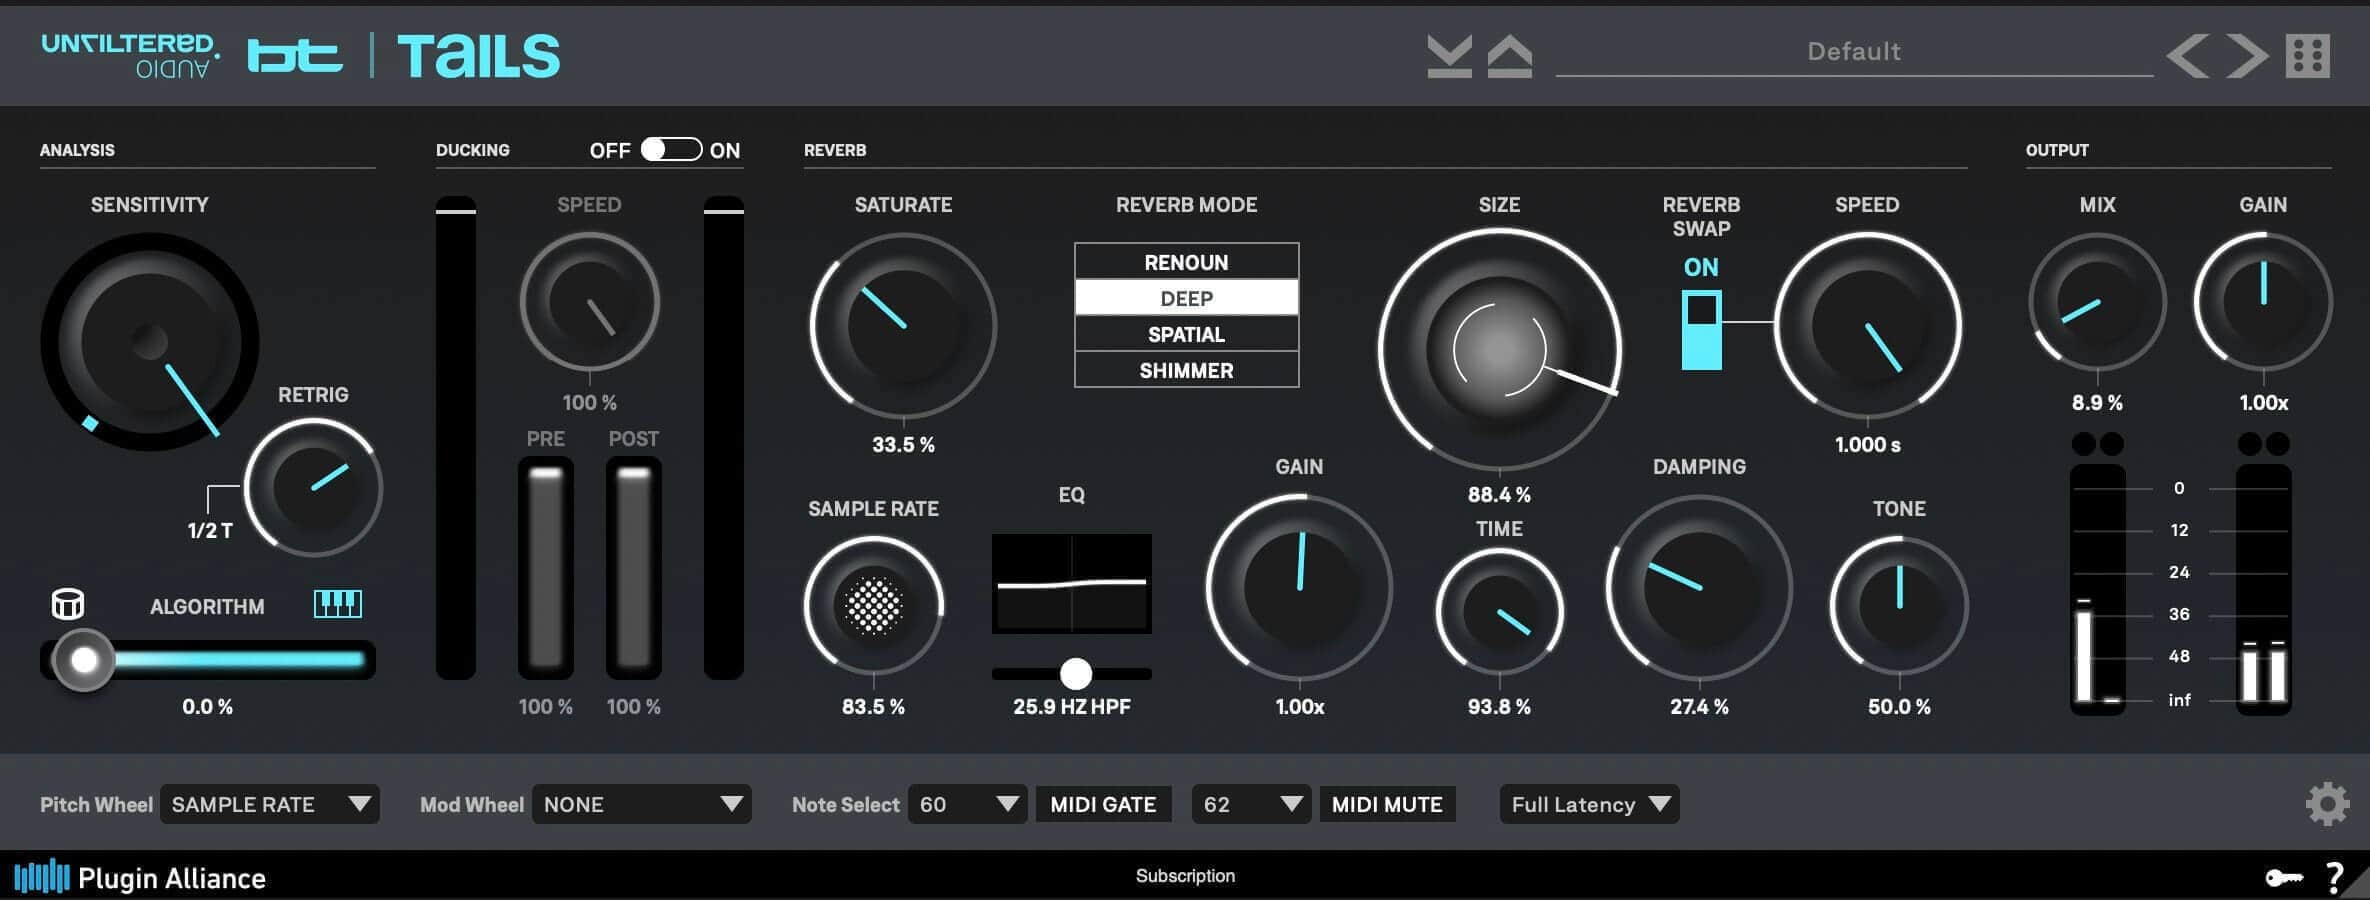Click the output Mix knob
The width and height of the screenshot is (2370, 900).
pos(2097,301)
